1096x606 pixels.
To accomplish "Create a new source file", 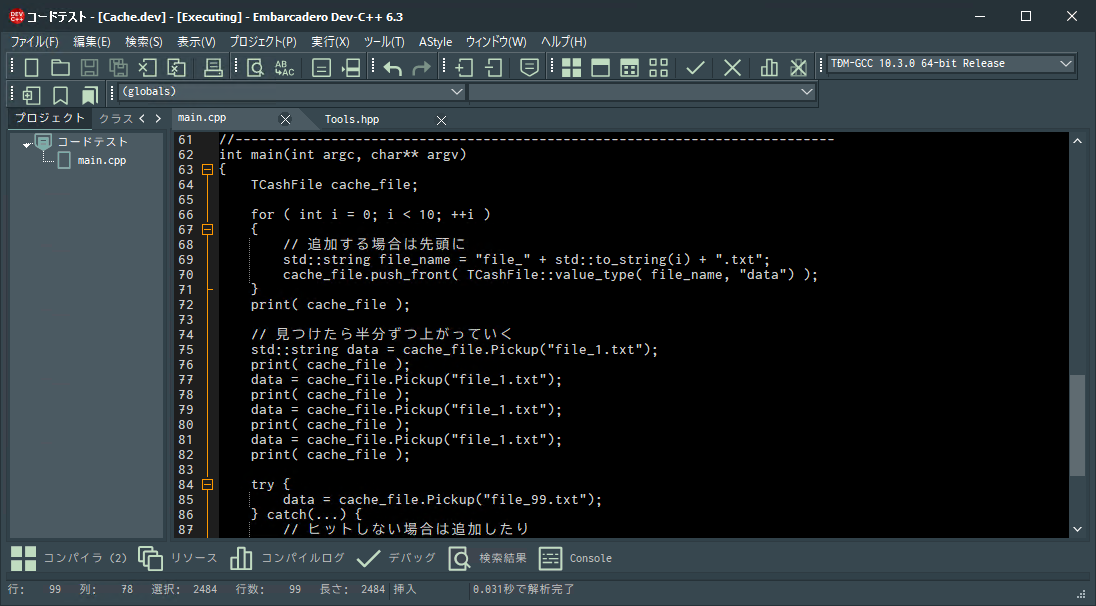I will click(x=30, y=67).
